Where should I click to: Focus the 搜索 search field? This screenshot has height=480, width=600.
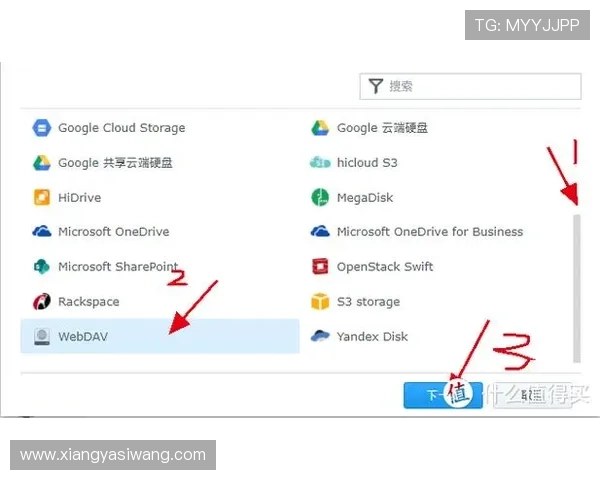click(x=470, y=86)
